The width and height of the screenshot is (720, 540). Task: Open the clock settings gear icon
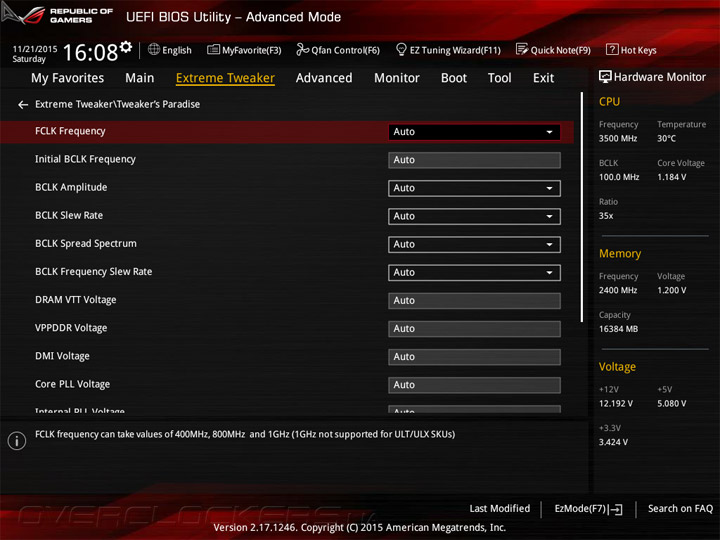[126, 47]
